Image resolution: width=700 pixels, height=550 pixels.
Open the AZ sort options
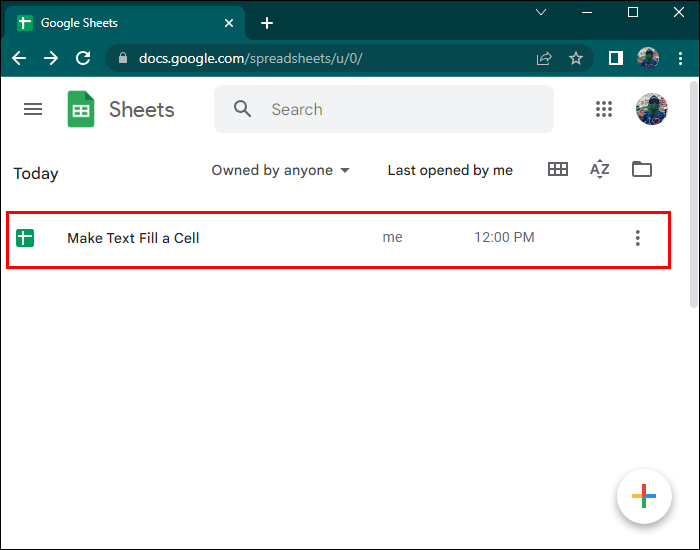point(600,170)
